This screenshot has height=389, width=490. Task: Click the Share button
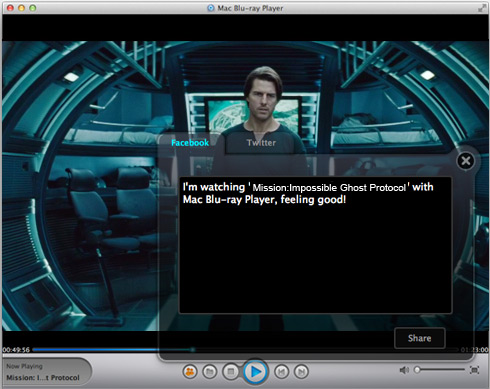pos(420,338)
